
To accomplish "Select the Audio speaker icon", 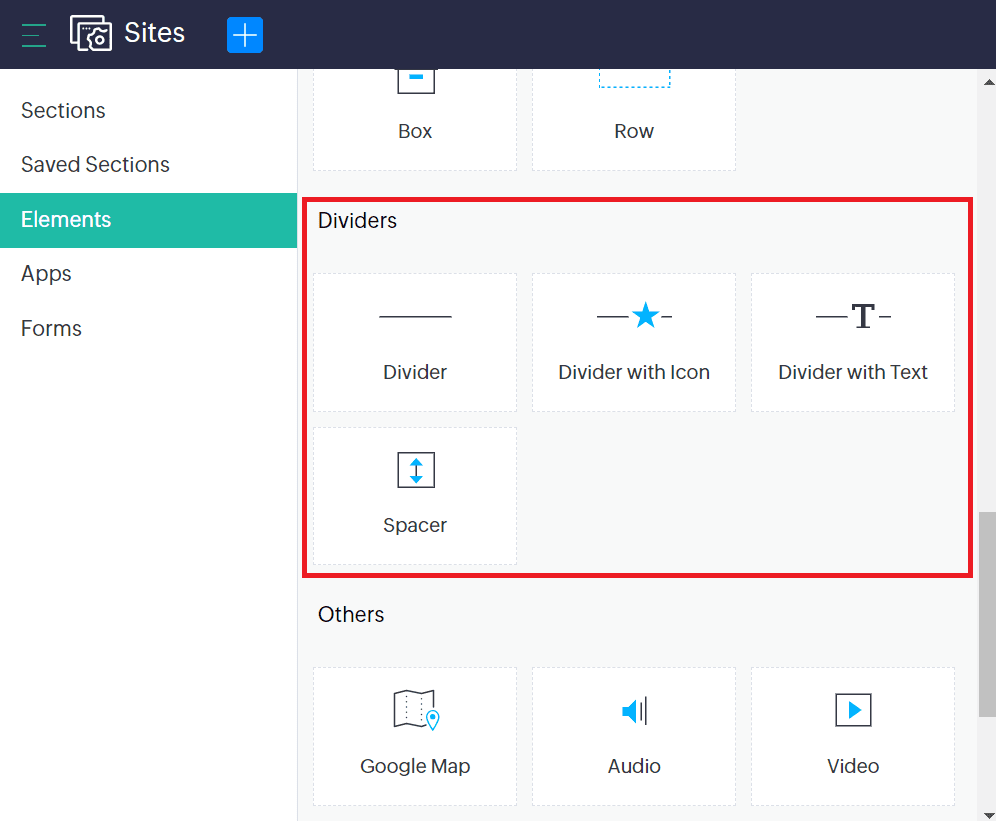I will pos(635,710).
